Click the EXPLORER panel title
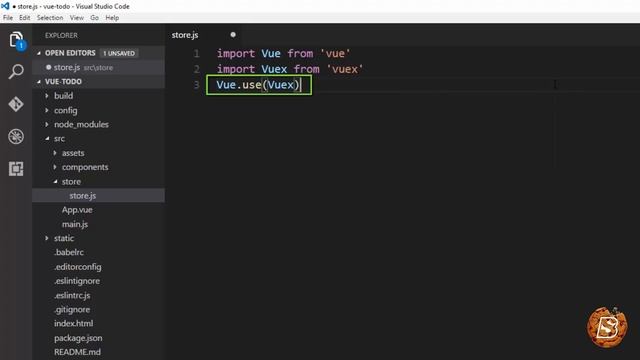 click(x=61, y=36)
